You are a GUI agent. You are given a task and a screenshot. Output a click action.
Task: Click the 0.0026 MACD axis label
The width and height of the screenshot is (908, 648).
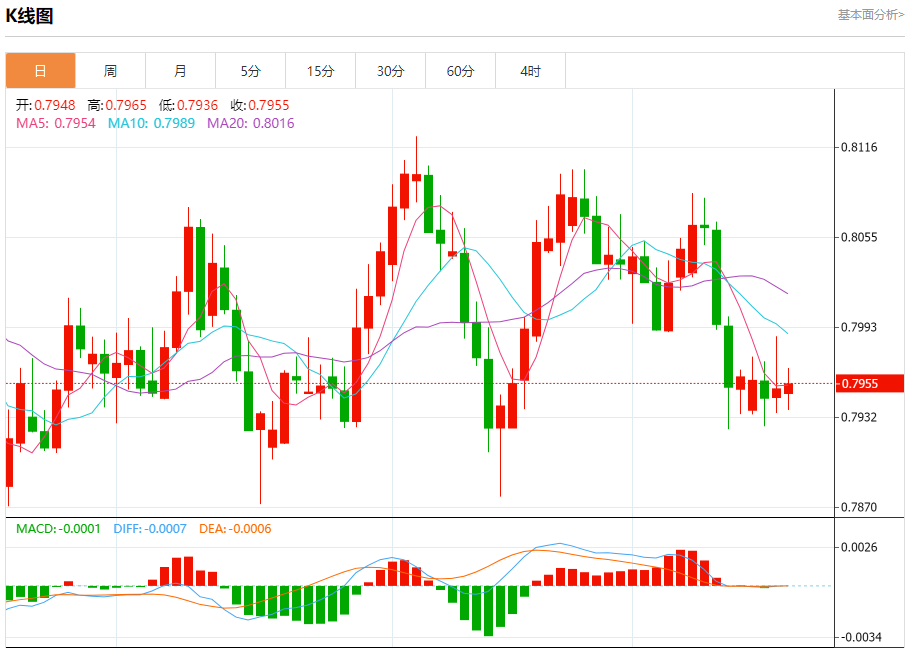[859, 547]
